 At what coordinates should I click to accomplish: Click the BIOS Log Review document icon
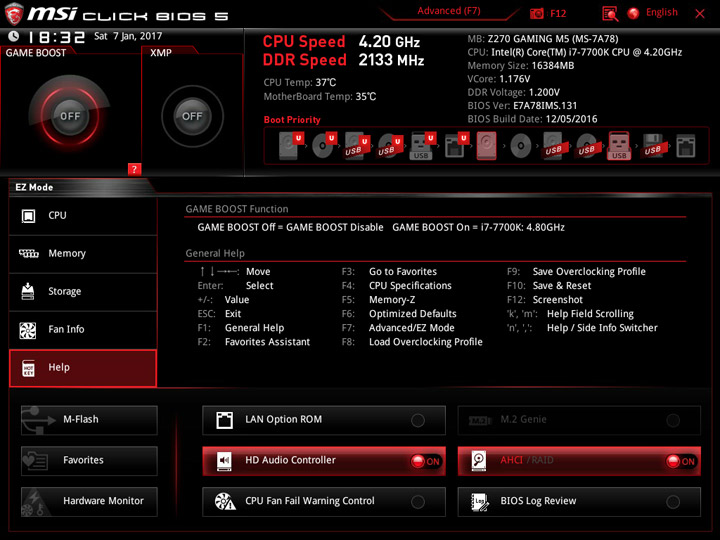point(480,502)
